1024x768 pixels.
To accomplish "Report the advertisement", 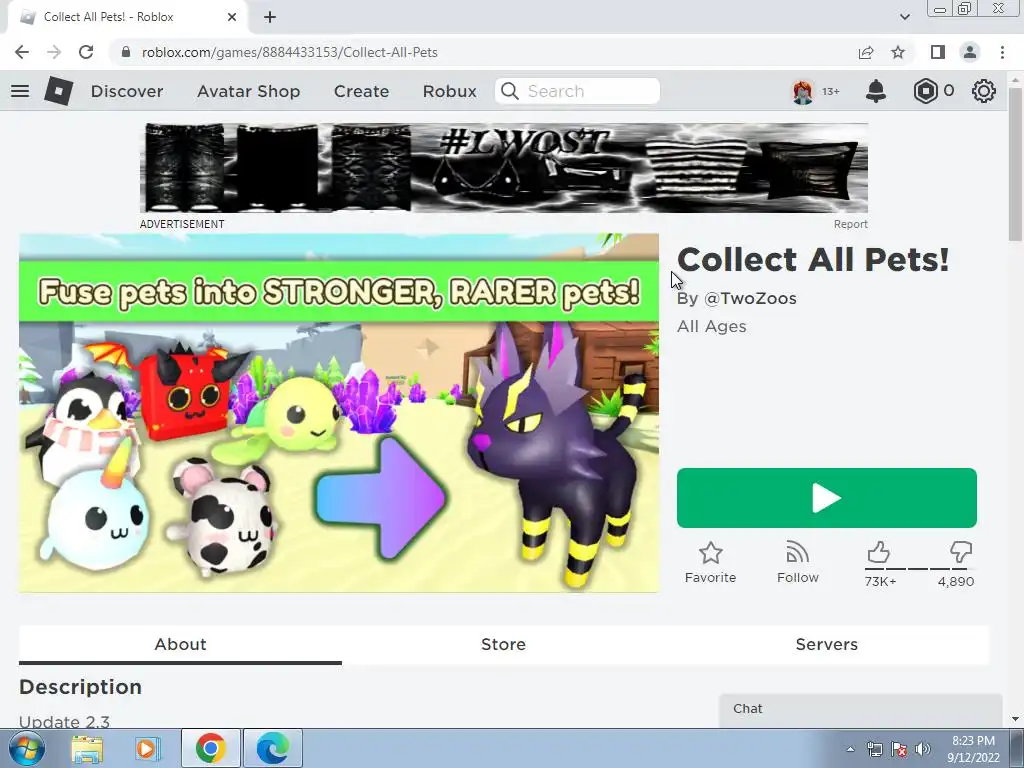I will [x=850, y=224].
